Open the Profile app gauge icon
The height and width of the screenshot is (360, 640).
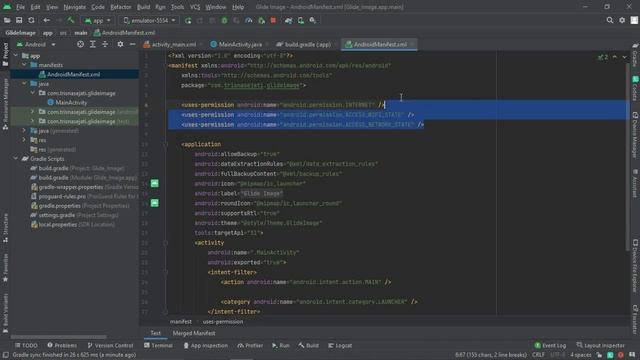tap(249, 20)
